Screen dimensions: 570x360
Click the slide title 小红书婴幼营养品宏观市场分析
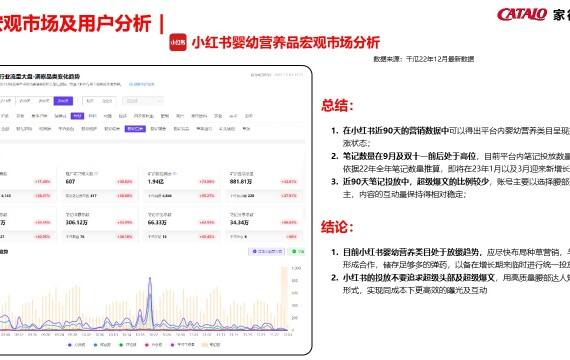(x=286, y=42)
